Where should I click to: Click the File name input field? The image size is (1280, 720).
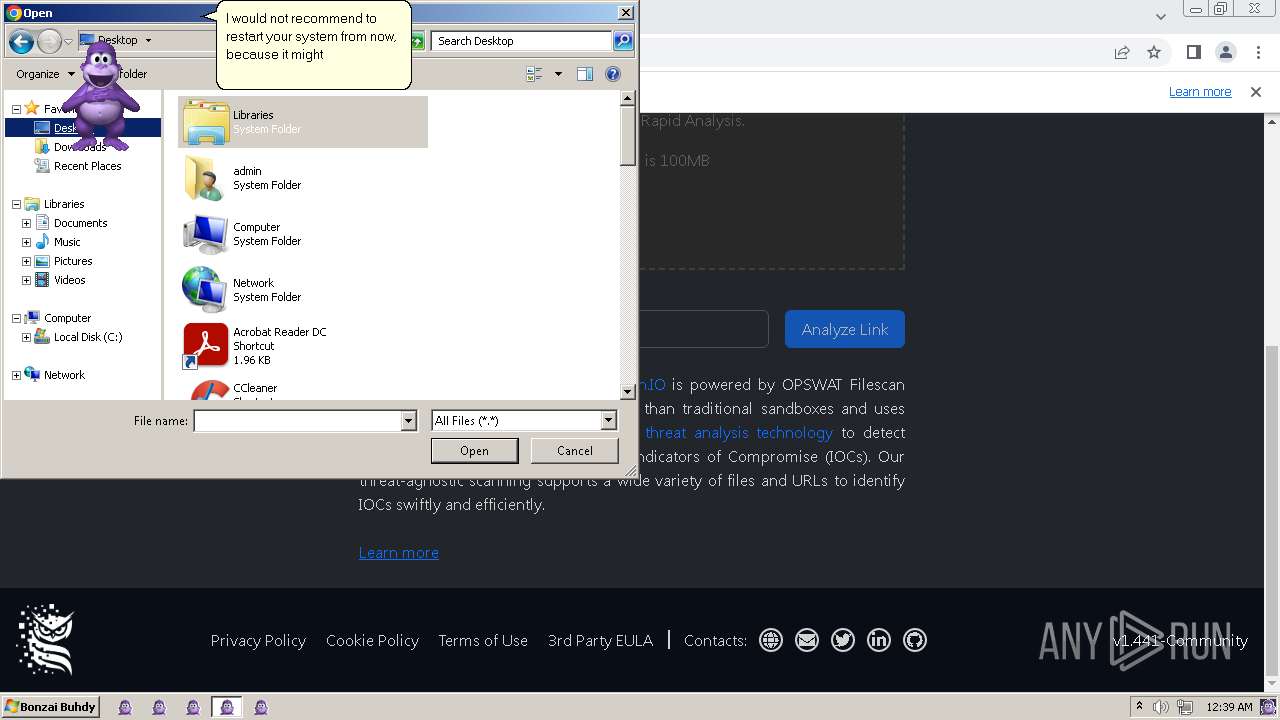(297, 421)
